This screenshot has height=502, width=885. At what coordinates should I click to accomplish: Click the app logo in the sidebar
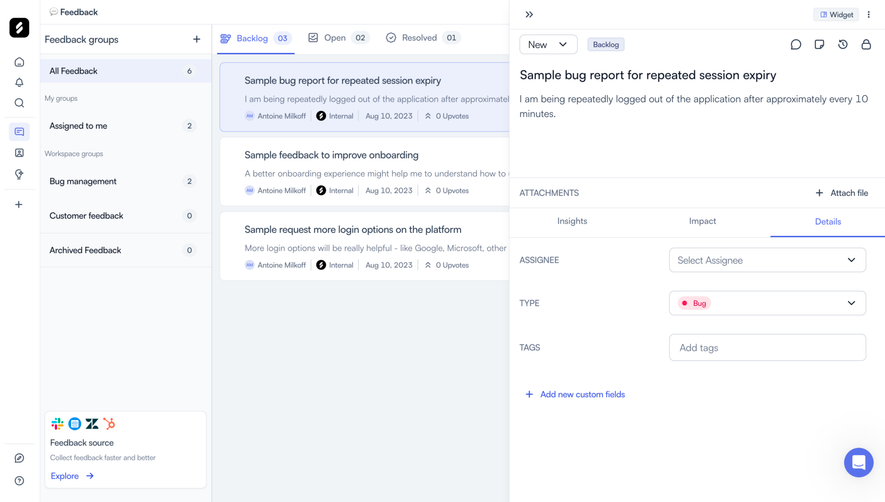coord(19,28)
